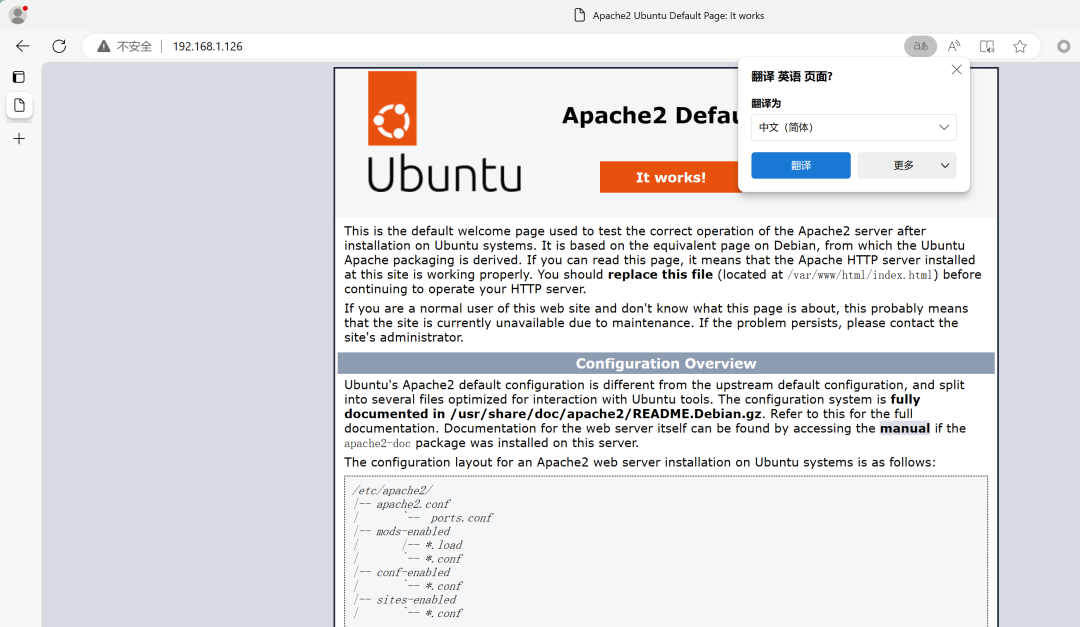This screenshot has height=627, width=1080.
Task: Click the bold "replace this file" text
Action: pyautogui.click(x=660, y=274)
